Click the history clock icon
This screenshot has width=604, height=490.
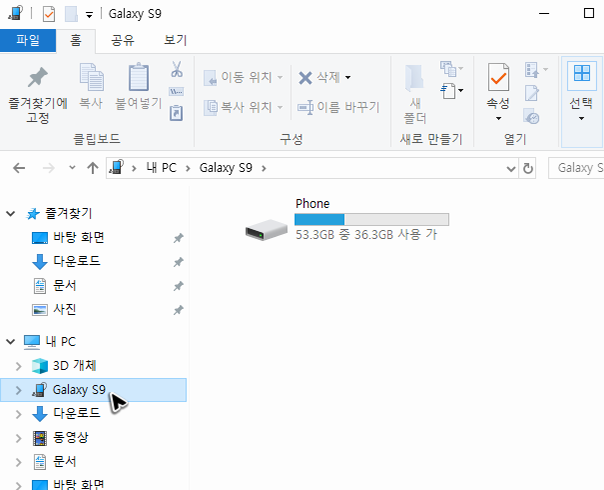click(531, 116)
